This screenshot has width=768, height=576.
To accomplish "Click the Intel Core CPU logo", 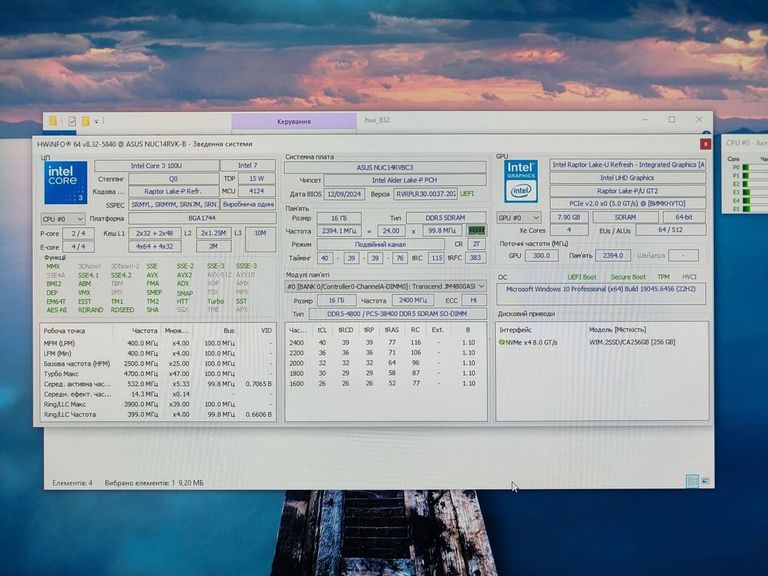I will click(67, 183).
